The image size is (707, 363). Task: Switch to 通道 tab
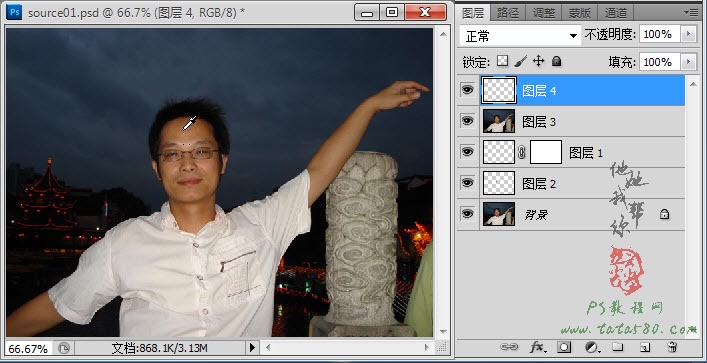(615, 13)
